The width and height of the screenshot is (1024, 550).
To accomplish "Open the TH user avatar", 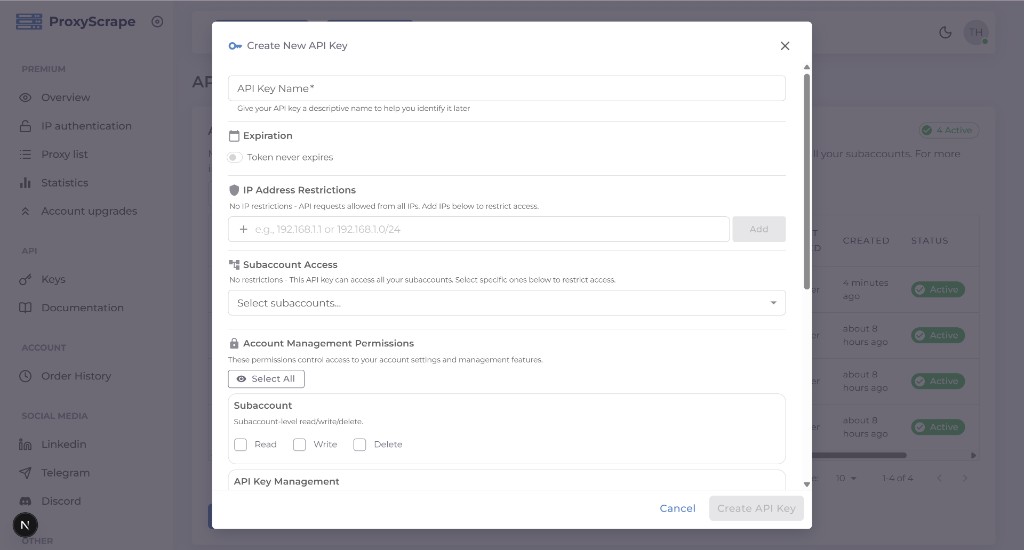I will click(976, 32).
